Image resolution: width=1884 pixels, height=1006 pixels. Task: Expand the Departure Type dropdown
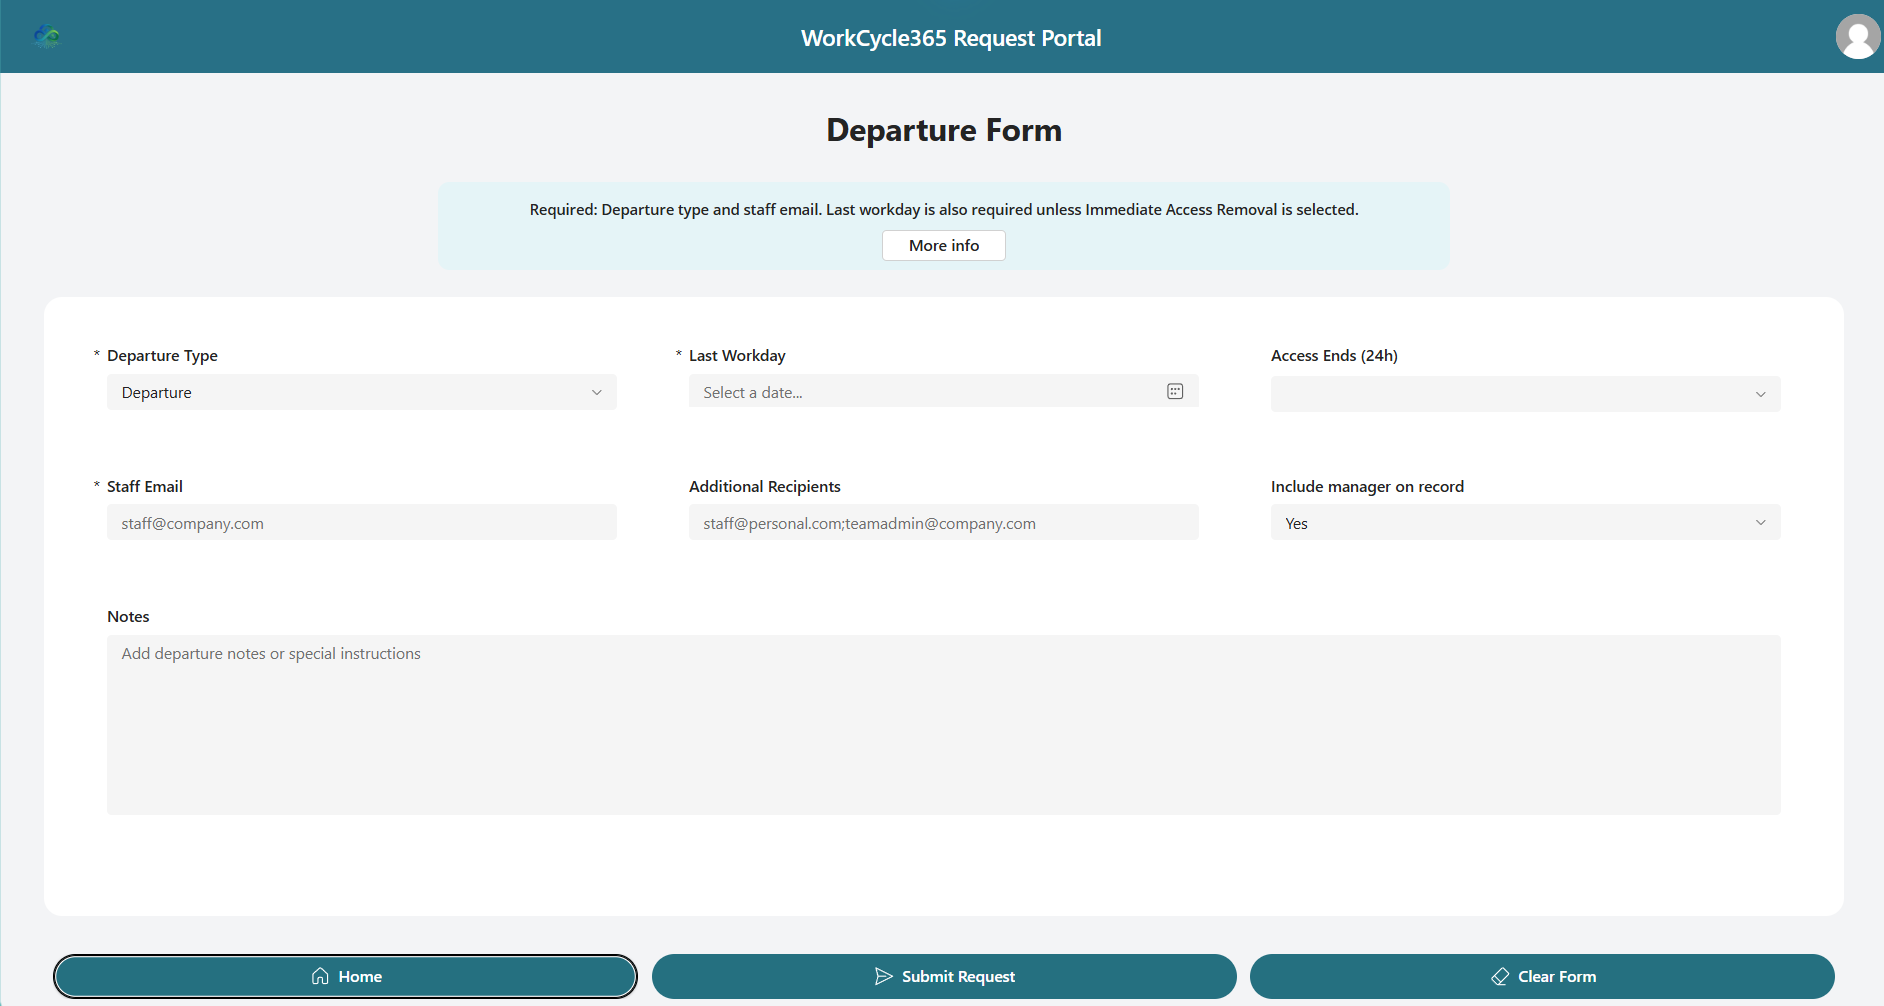(x=362, y=392)
